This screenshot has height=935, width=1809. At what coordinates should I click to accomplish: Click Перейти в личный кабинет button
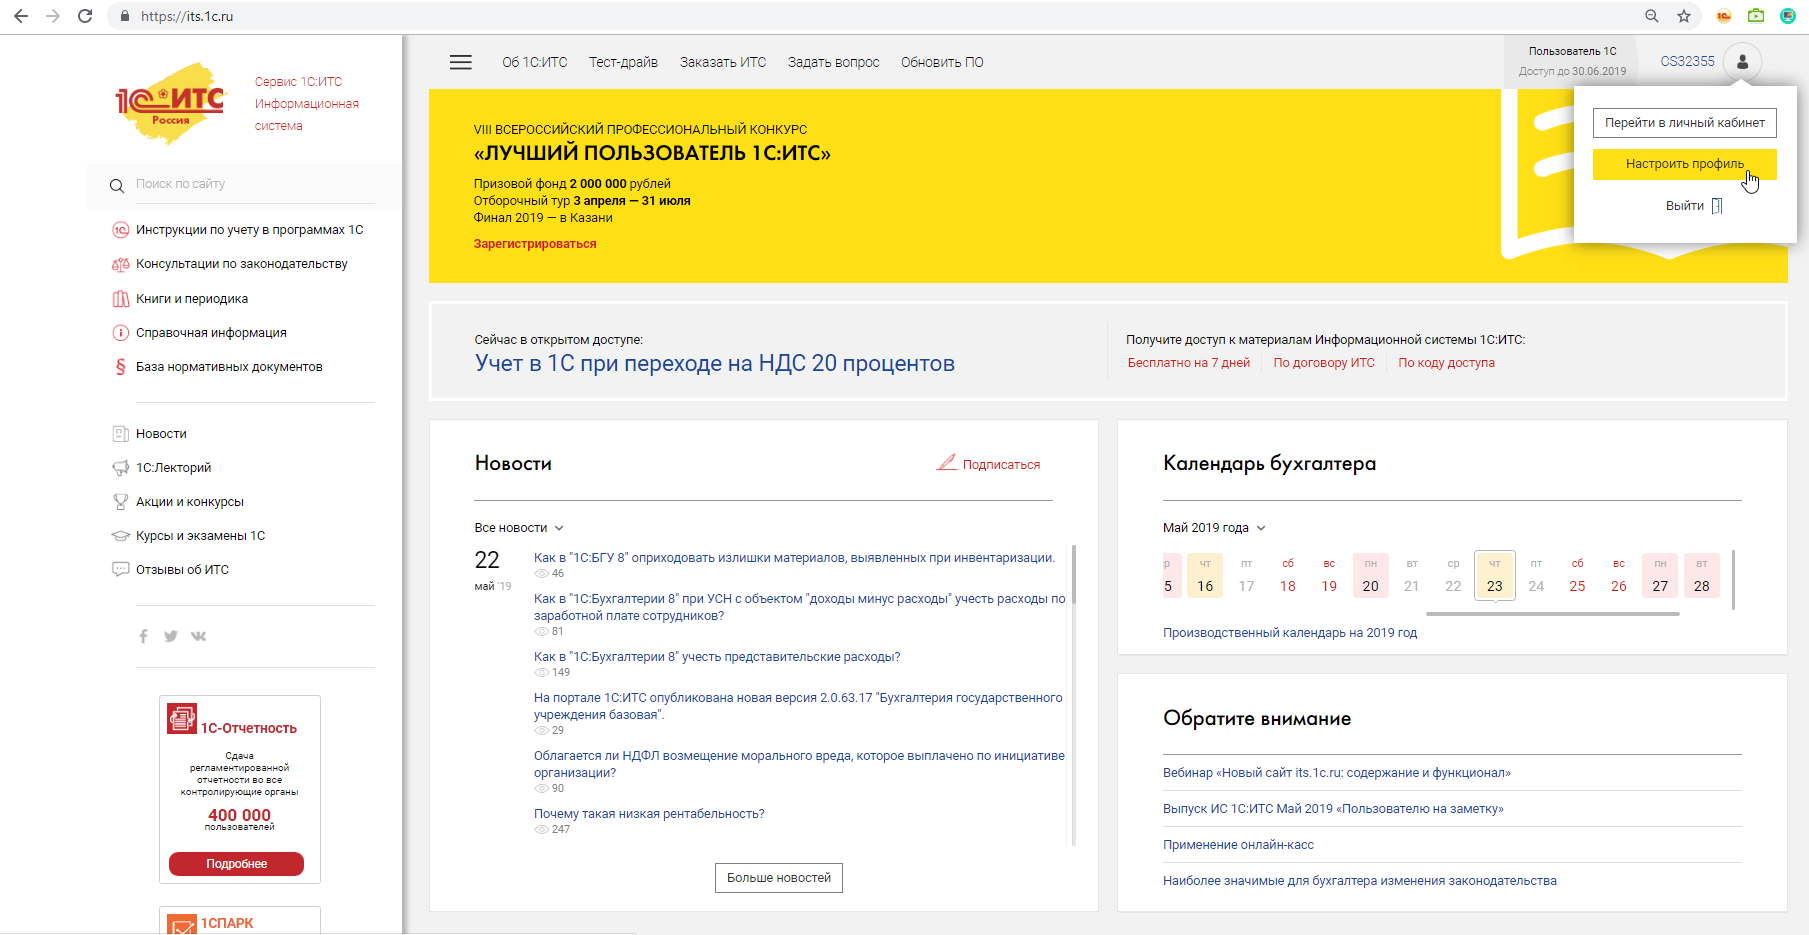[x=1685, y=123]
